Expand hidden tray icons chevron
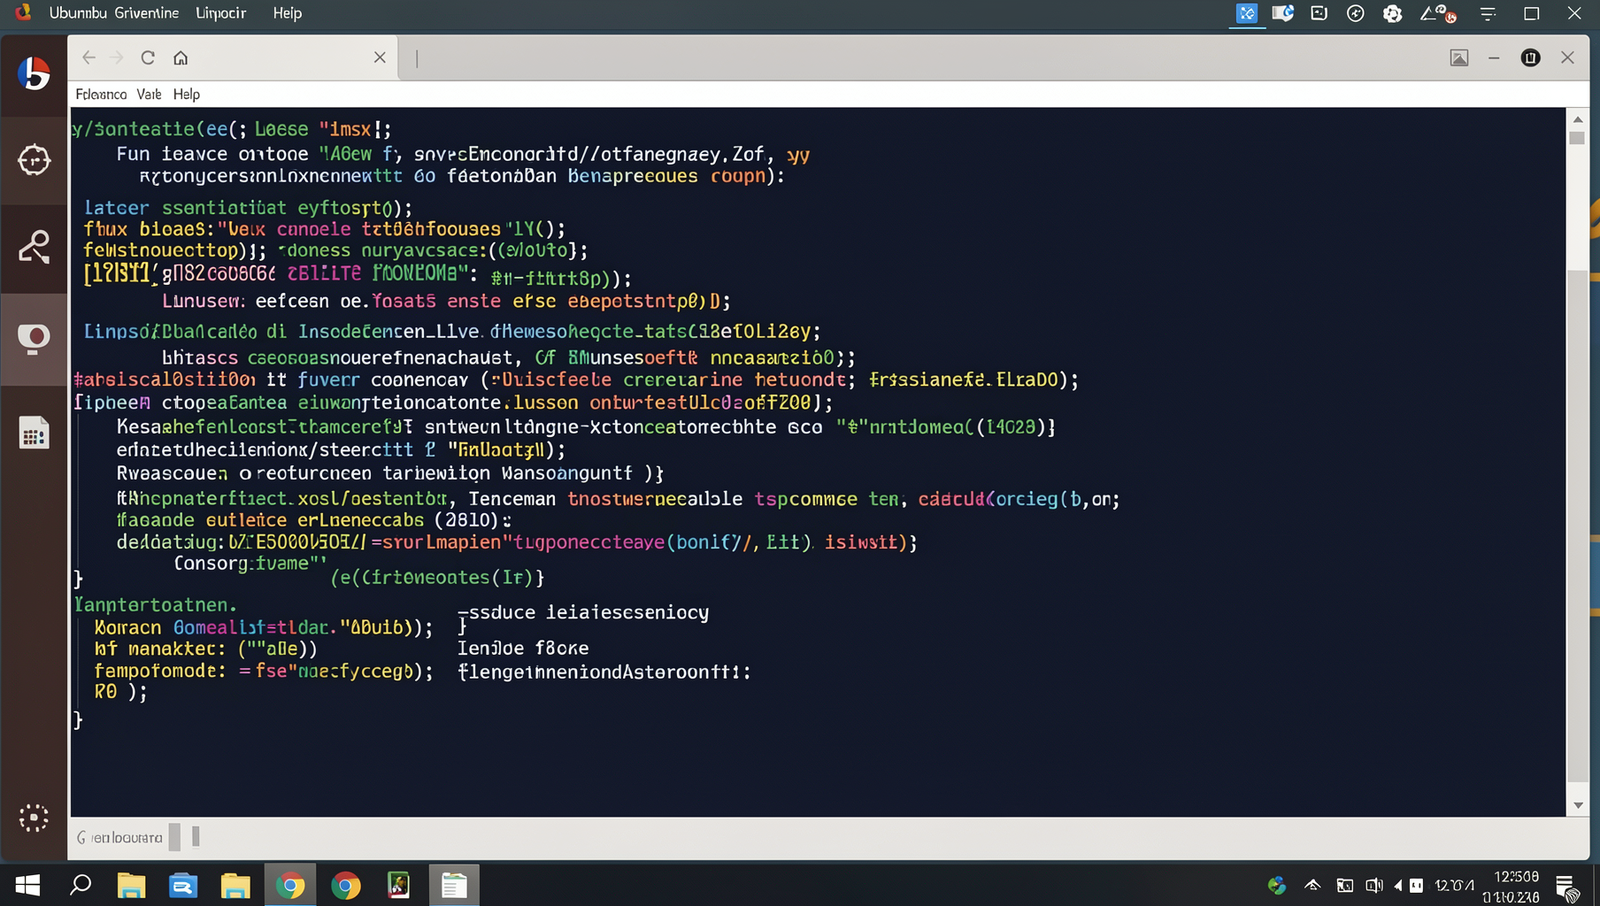Screen dimensions: 1600x906 pos(1313,885)
